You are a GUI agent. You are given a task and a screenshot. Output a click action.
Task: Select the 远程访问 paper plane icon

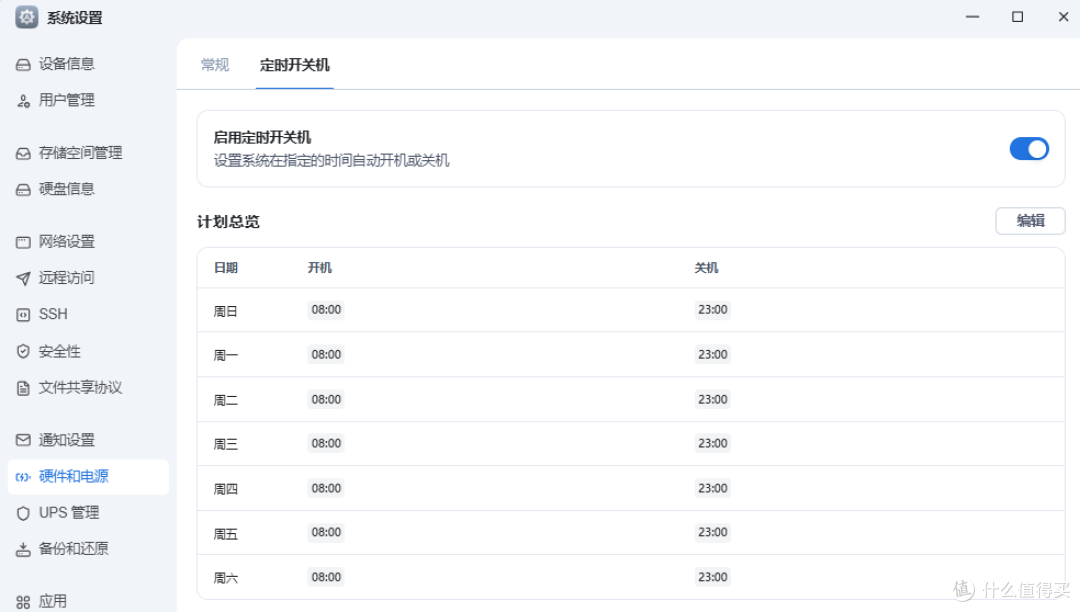click(23, 278)
